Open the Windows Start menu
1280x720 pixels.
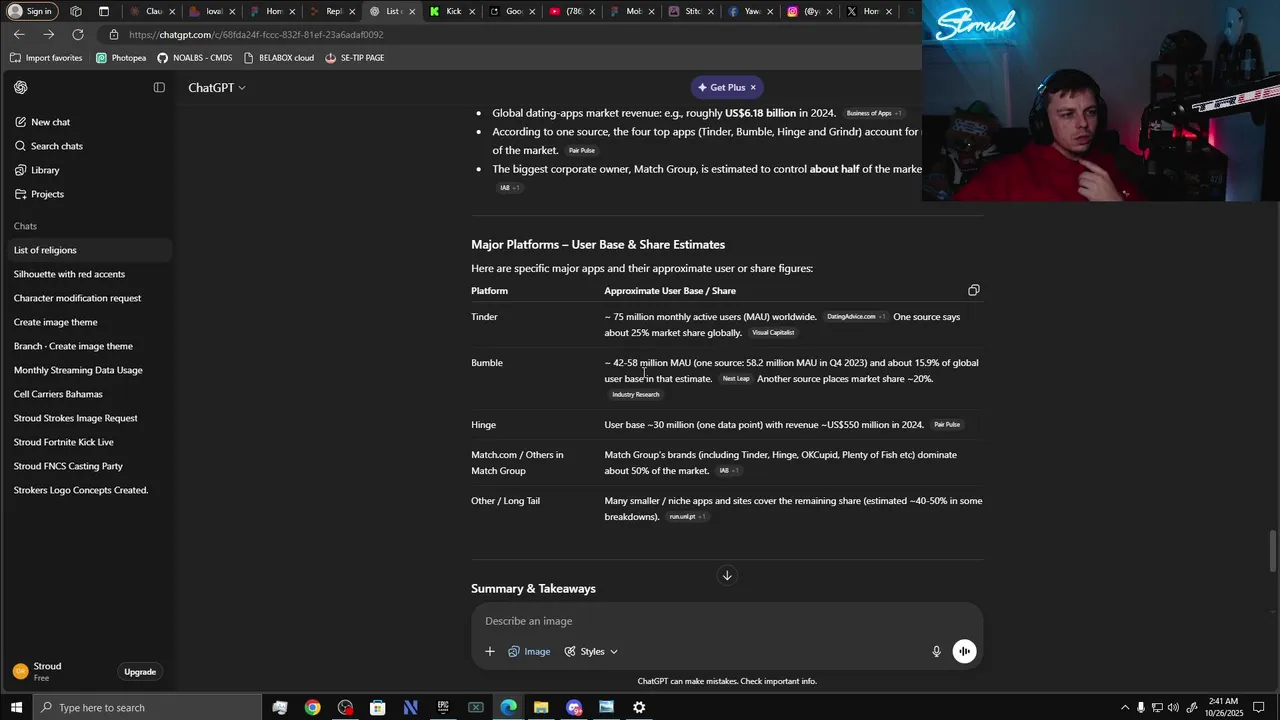tap(16, 708)
